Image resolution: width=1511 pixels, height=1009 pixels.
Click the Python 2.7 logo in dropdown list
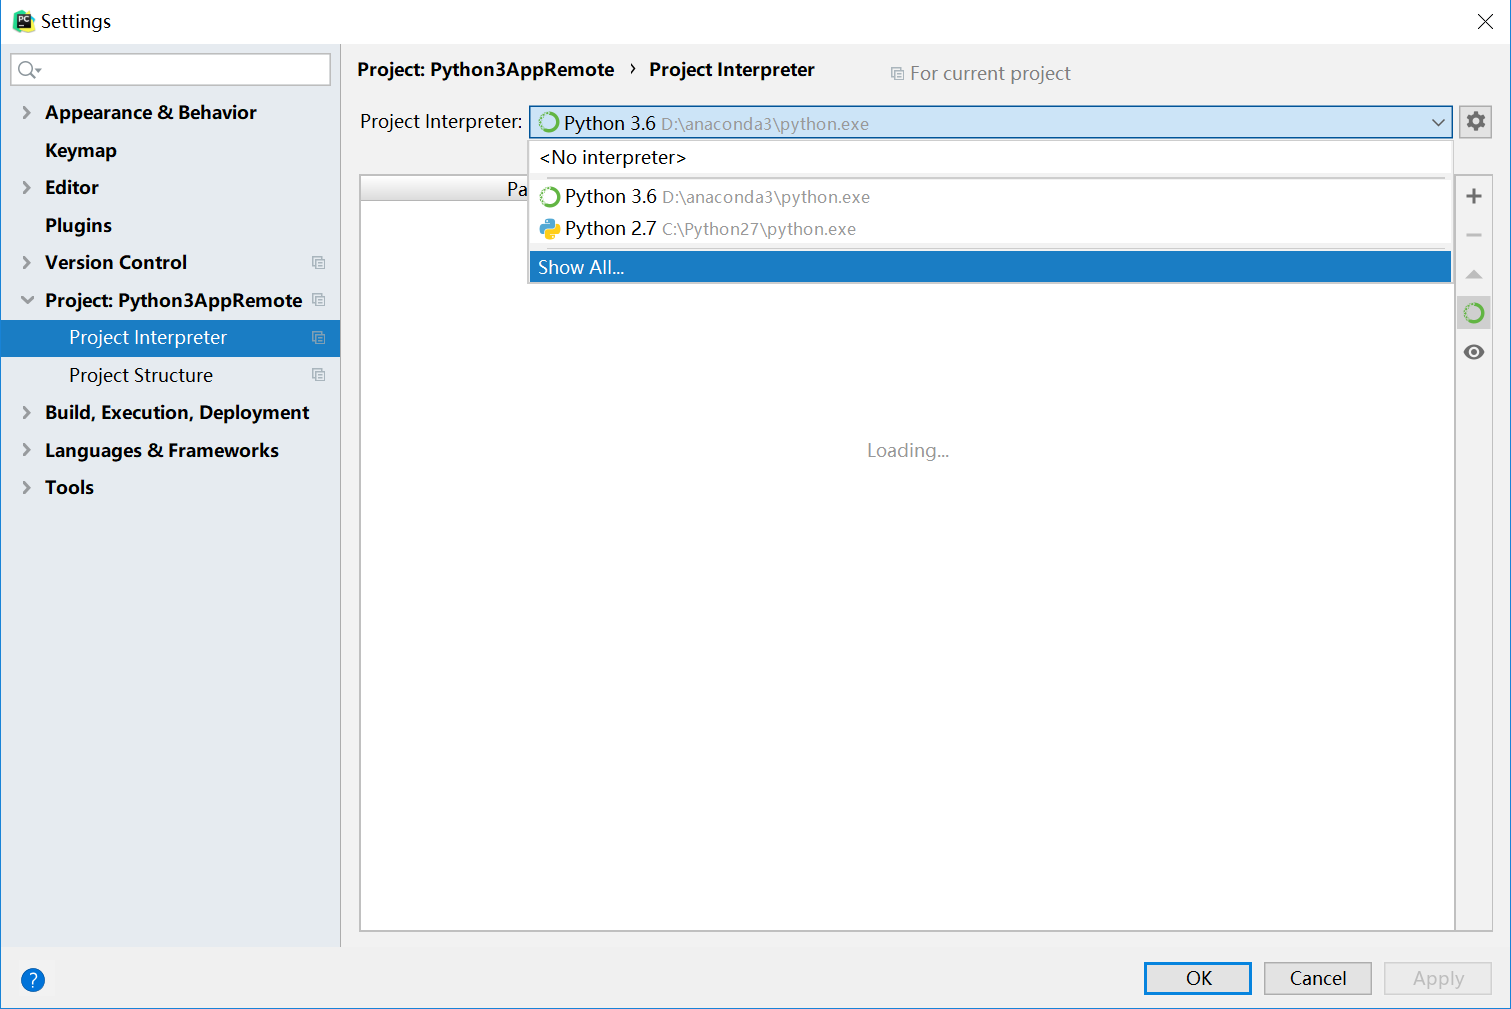(x=550, y=229)
